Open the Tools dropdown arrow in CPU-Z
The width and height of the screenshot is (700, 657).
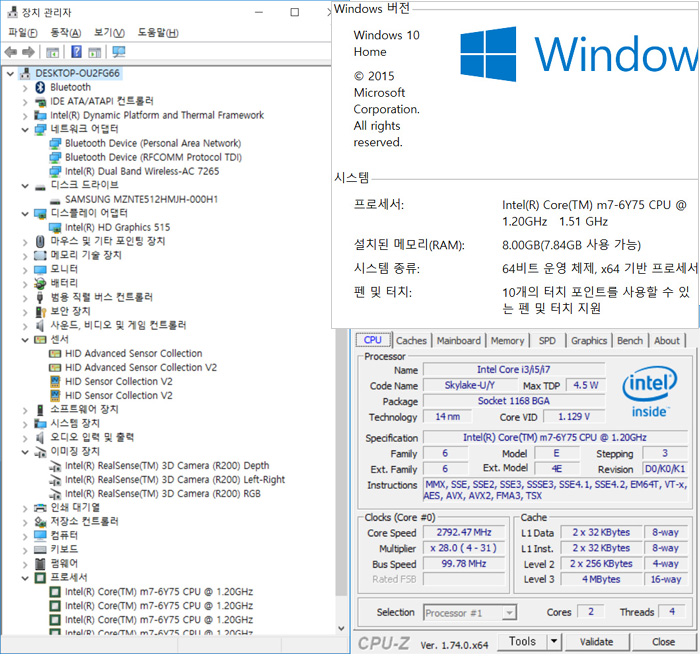point(554,642)
